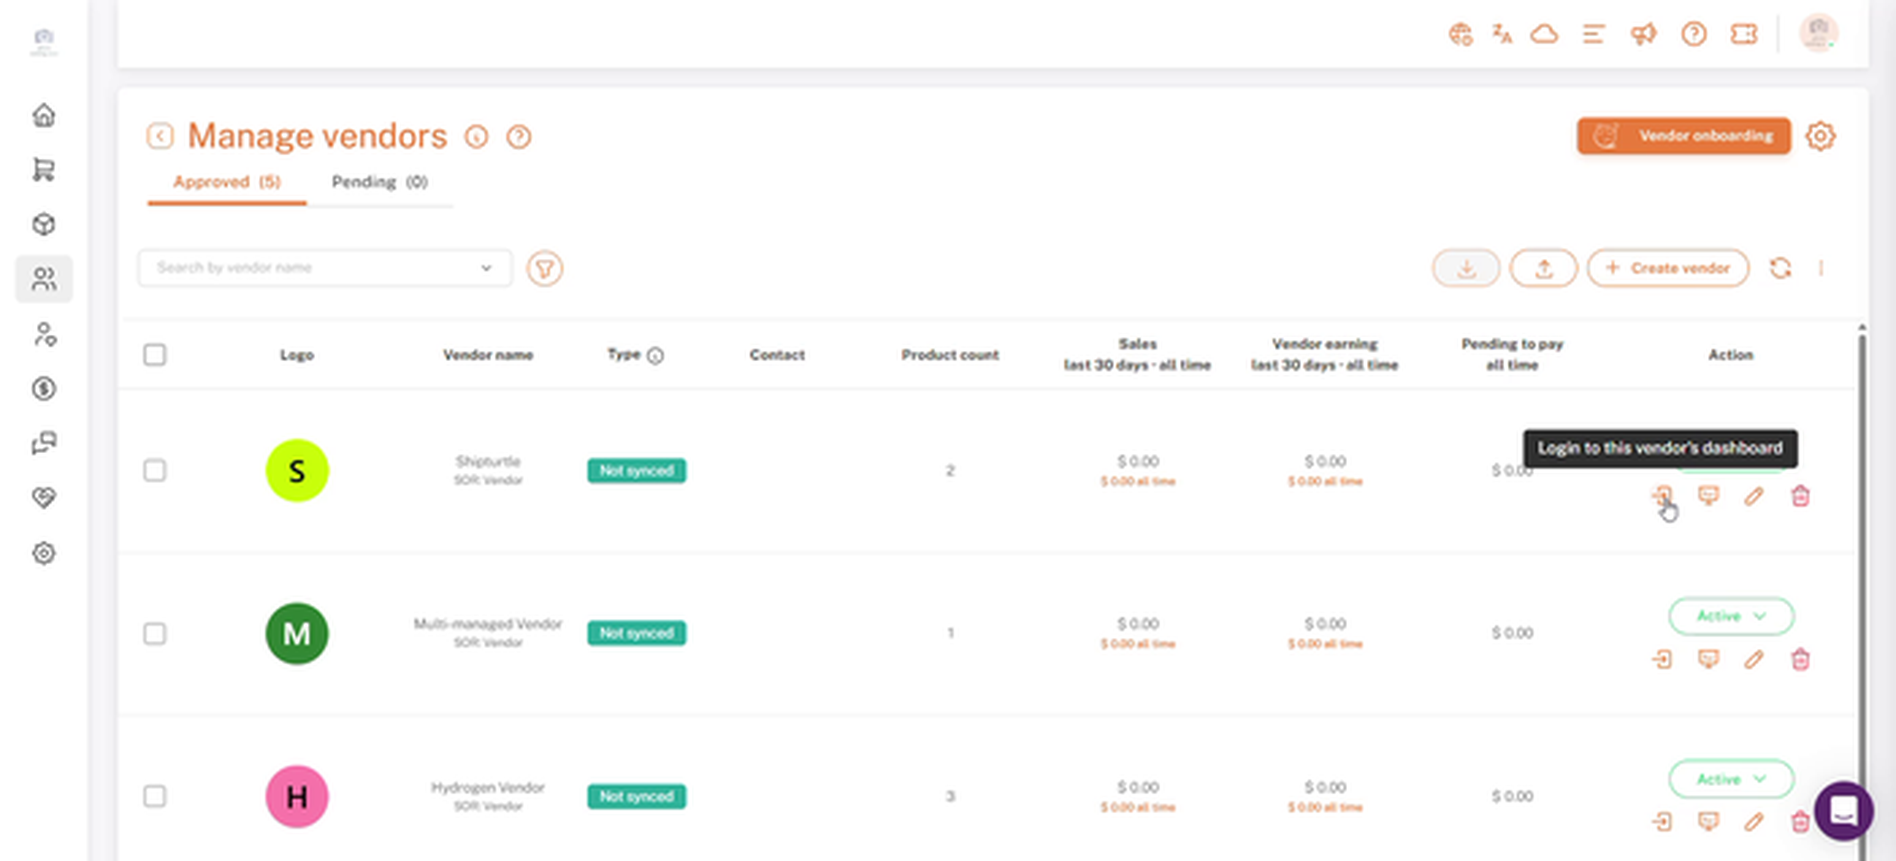The width and height of the screenshot is (1896, 861).
Task: Open the vendors people icon in sidebar
Action: pyautogui.click(x=44, y=279)
